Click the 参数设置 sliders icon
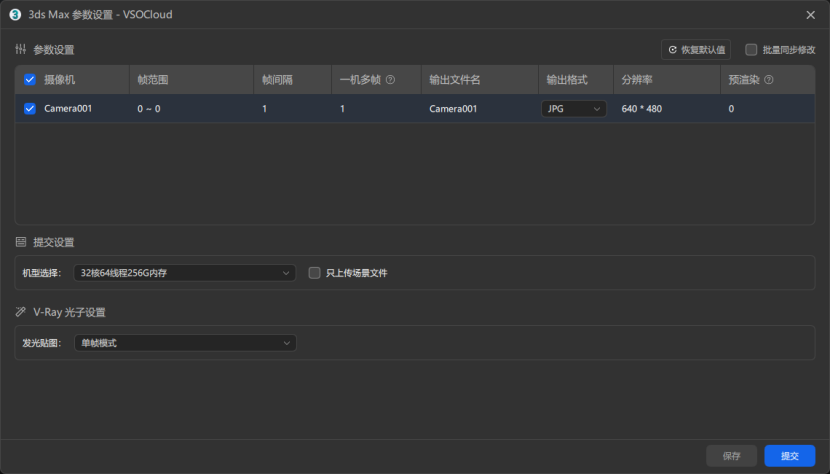Viewport: 830px width, 474px height. coord(21,49)
